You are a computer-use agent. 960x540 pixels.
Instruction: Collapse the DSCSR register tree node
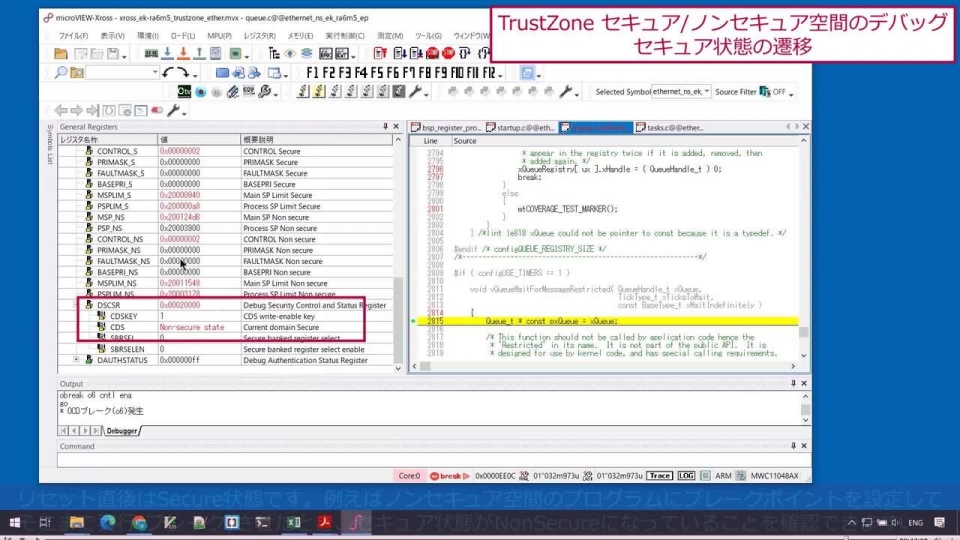[x=77, y=305]
